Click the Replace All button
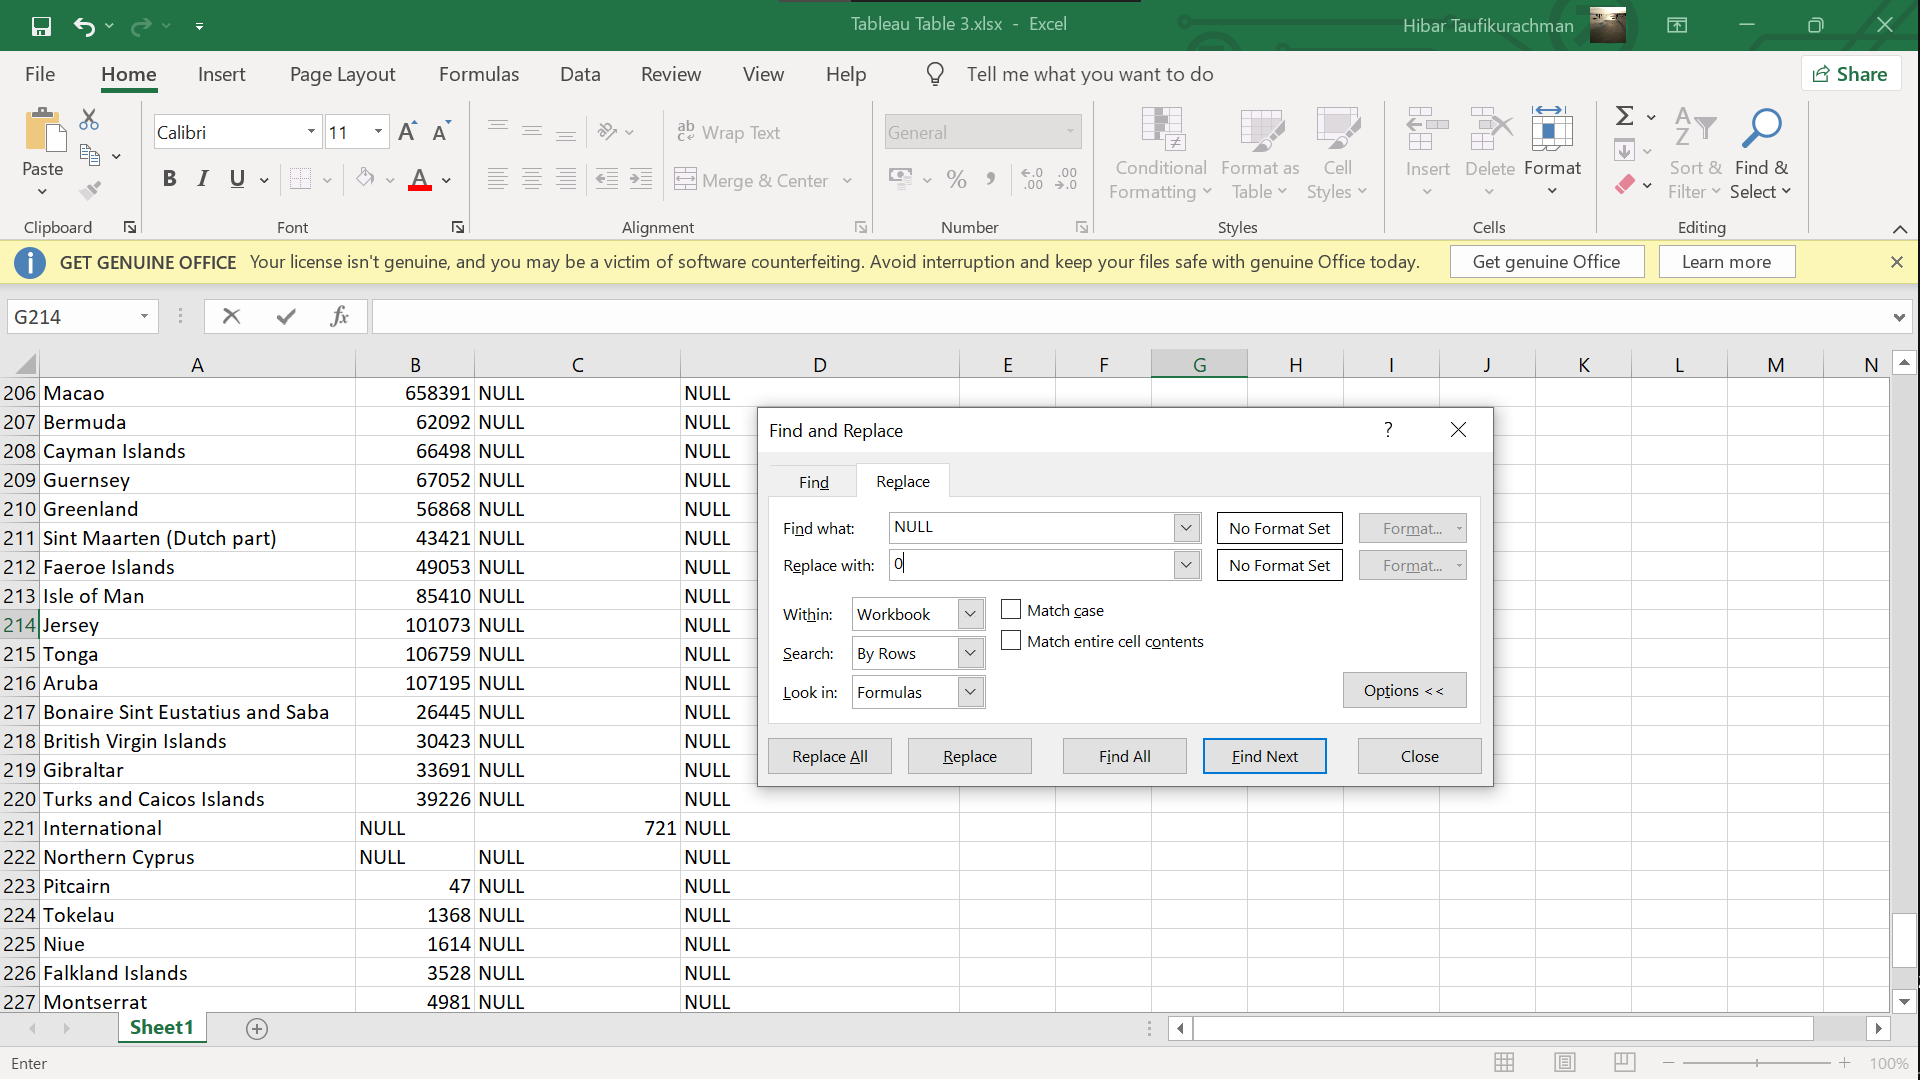The image size is (1920, 1080). click(x=829, y=756)
